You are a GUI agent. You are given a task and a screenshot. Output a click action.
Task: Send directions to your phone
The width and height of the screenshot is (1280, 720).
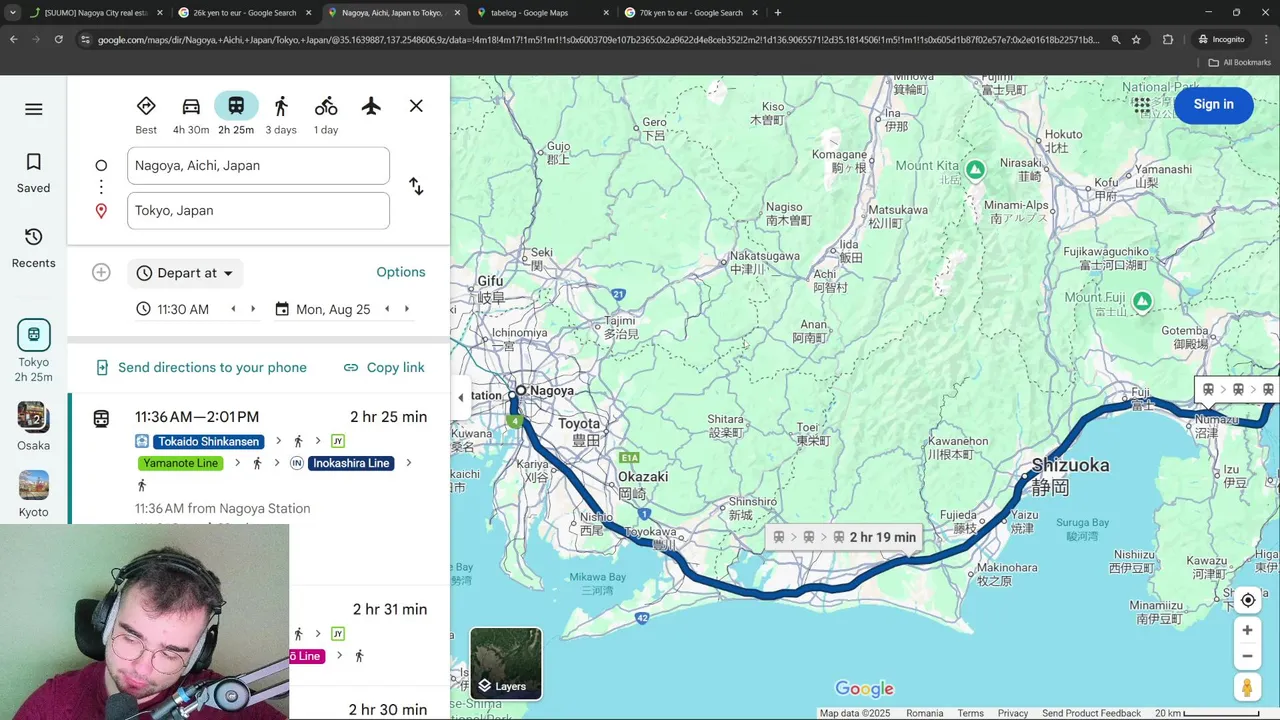pos(201,367)
